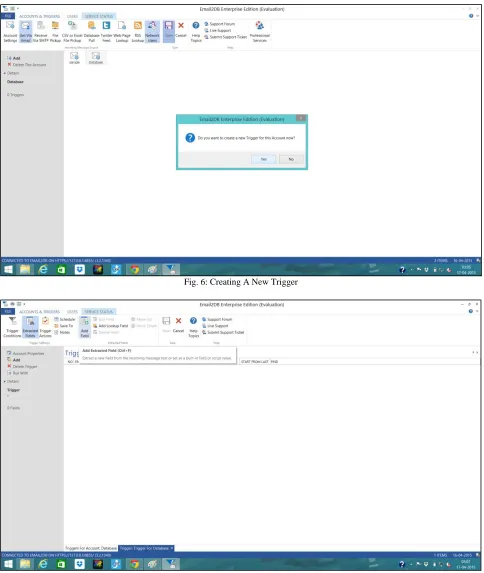The height and width of the screenshot is (573, 484).
Task: Open Internet Explorer on the Fig. 6 taskbar
Action: 43,270
